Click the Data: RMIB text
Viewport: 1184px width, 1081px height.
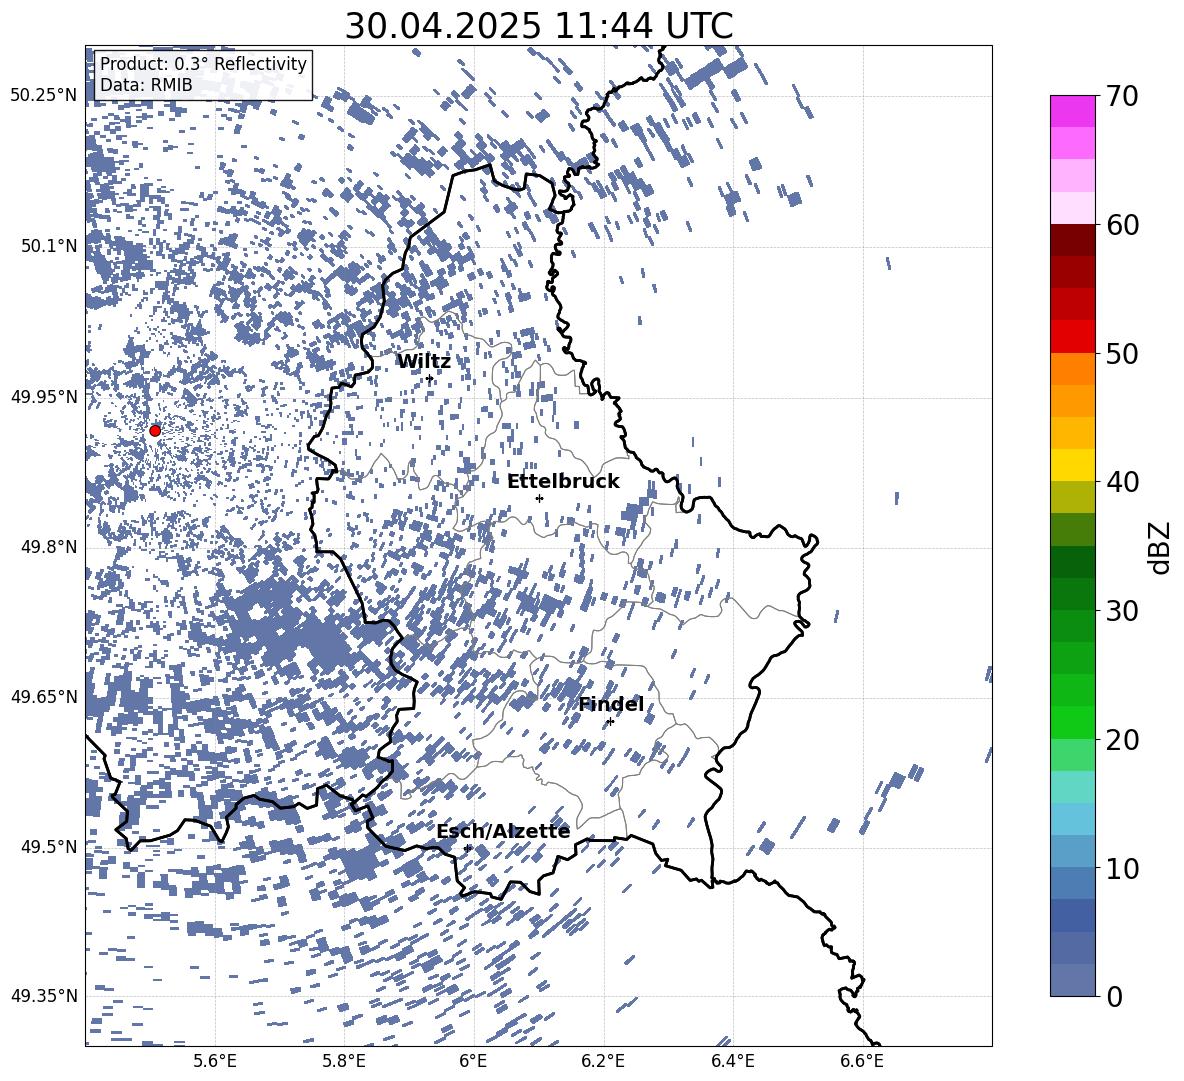pyautogui.click(x=146, y=85)
